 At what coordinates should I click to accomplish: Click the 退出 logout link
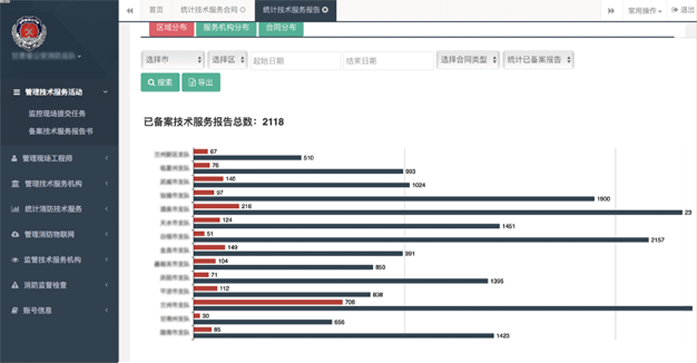tap(683, 10)
